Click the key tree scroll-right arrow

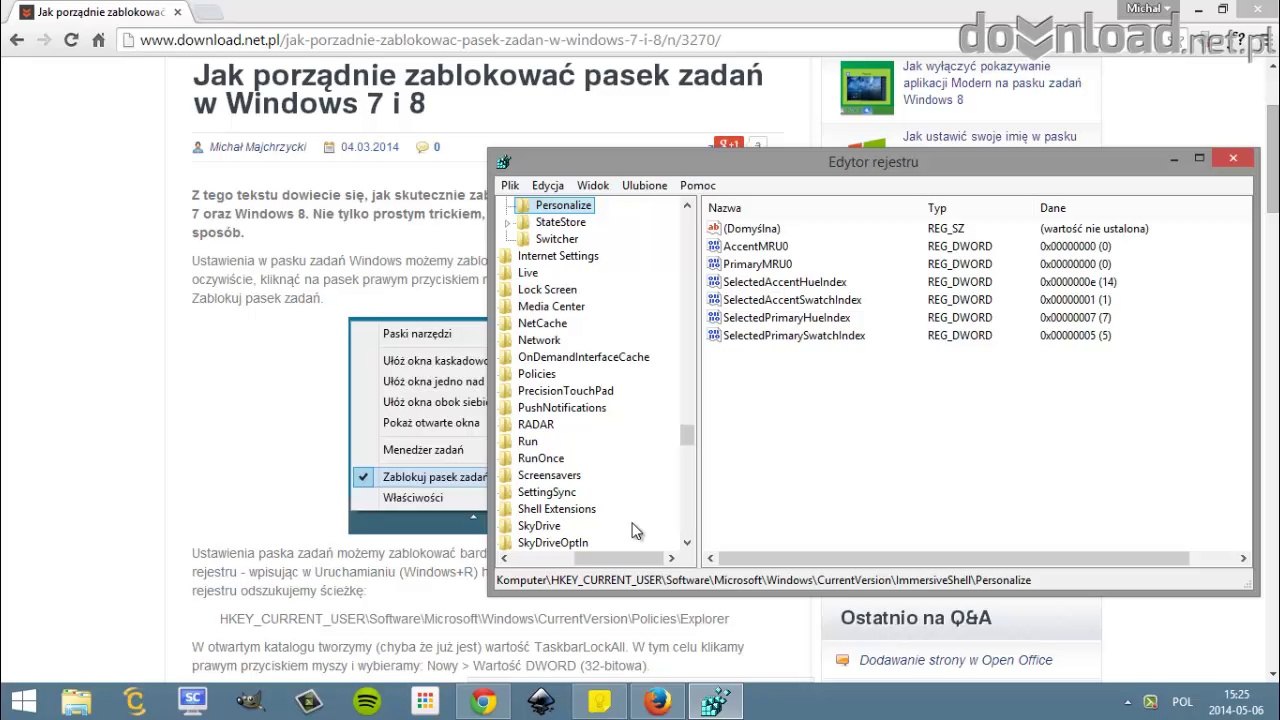click(x=672, y=559)
